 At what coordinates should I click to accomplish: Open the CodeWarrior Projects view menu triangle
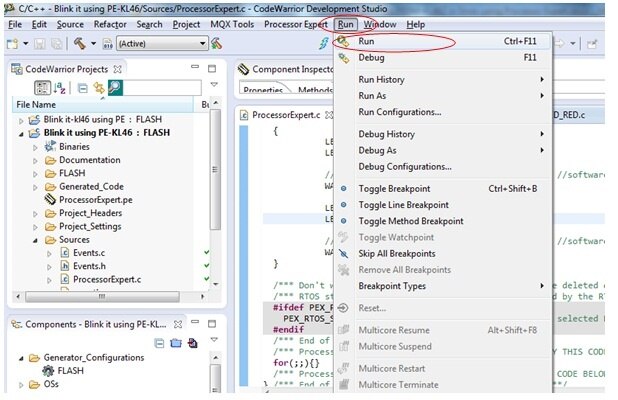click(x=214, y=84)
